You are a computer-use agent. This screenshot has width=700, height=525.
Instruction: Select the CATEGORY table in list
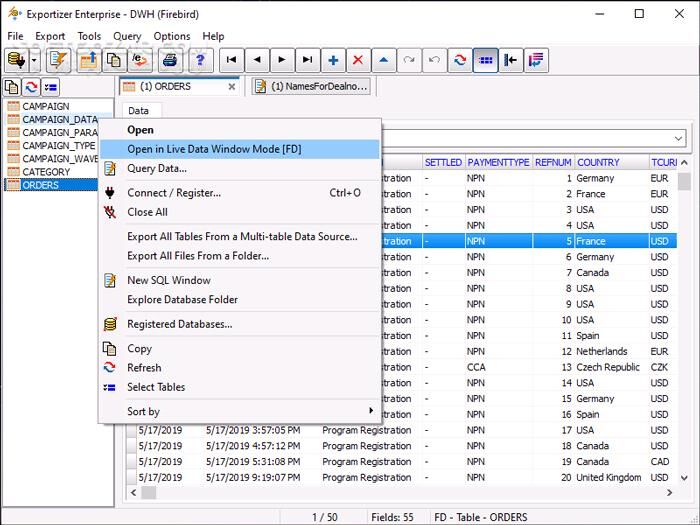[x=46, y=172]
